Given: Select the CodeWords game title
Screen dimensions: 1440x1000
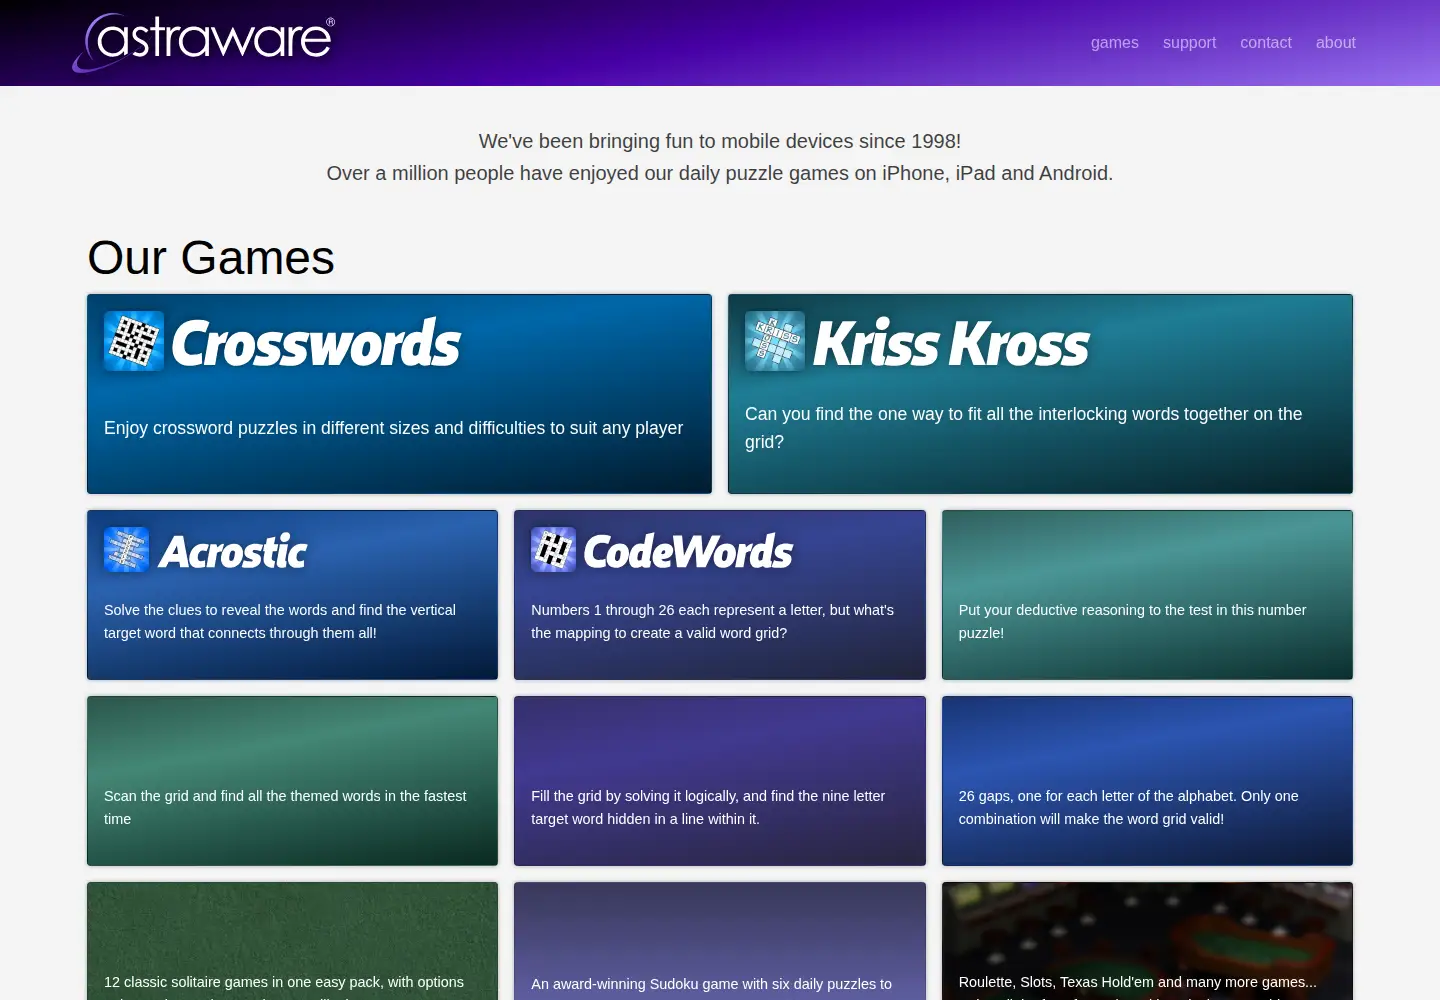Looking at the screenshot, I should point(688,551).
